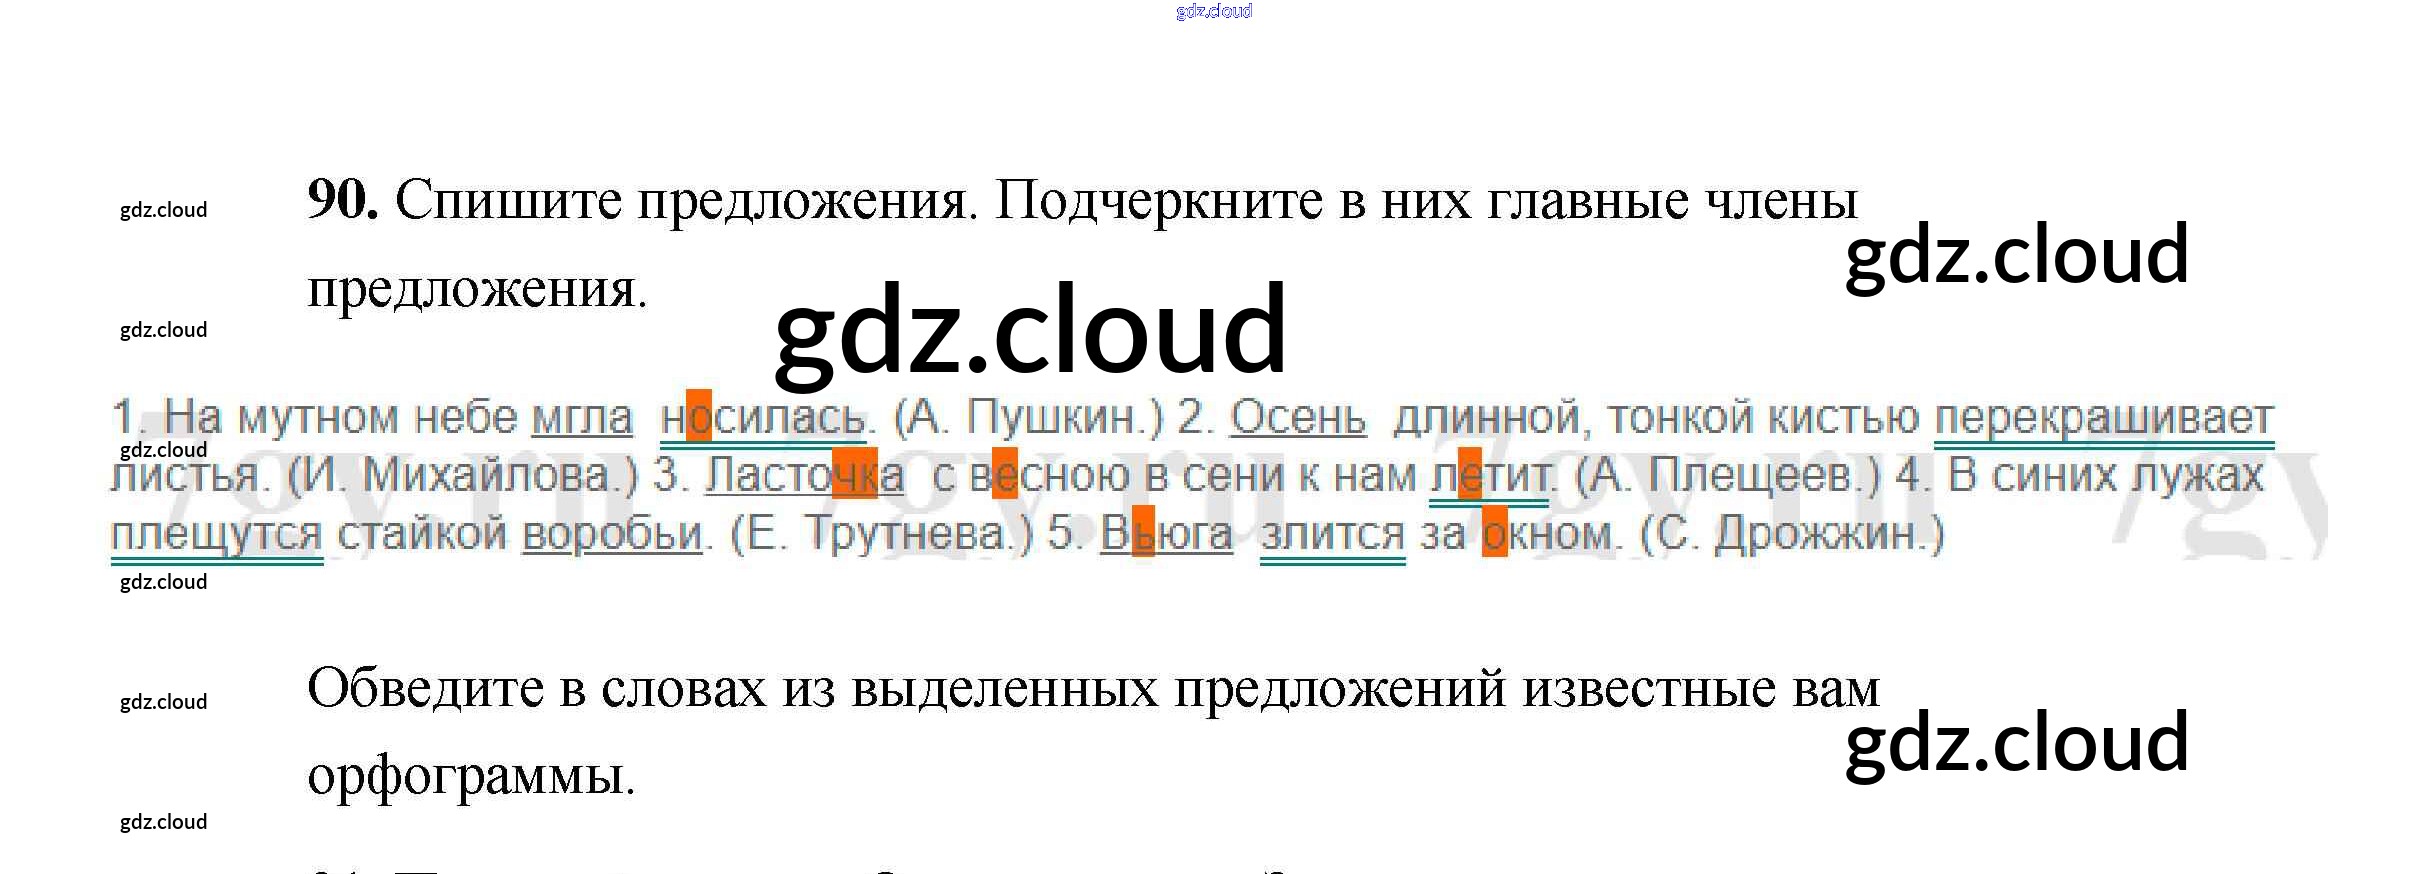
Task: Select the underlined word «Осень»
Action: pos(1297,417)
